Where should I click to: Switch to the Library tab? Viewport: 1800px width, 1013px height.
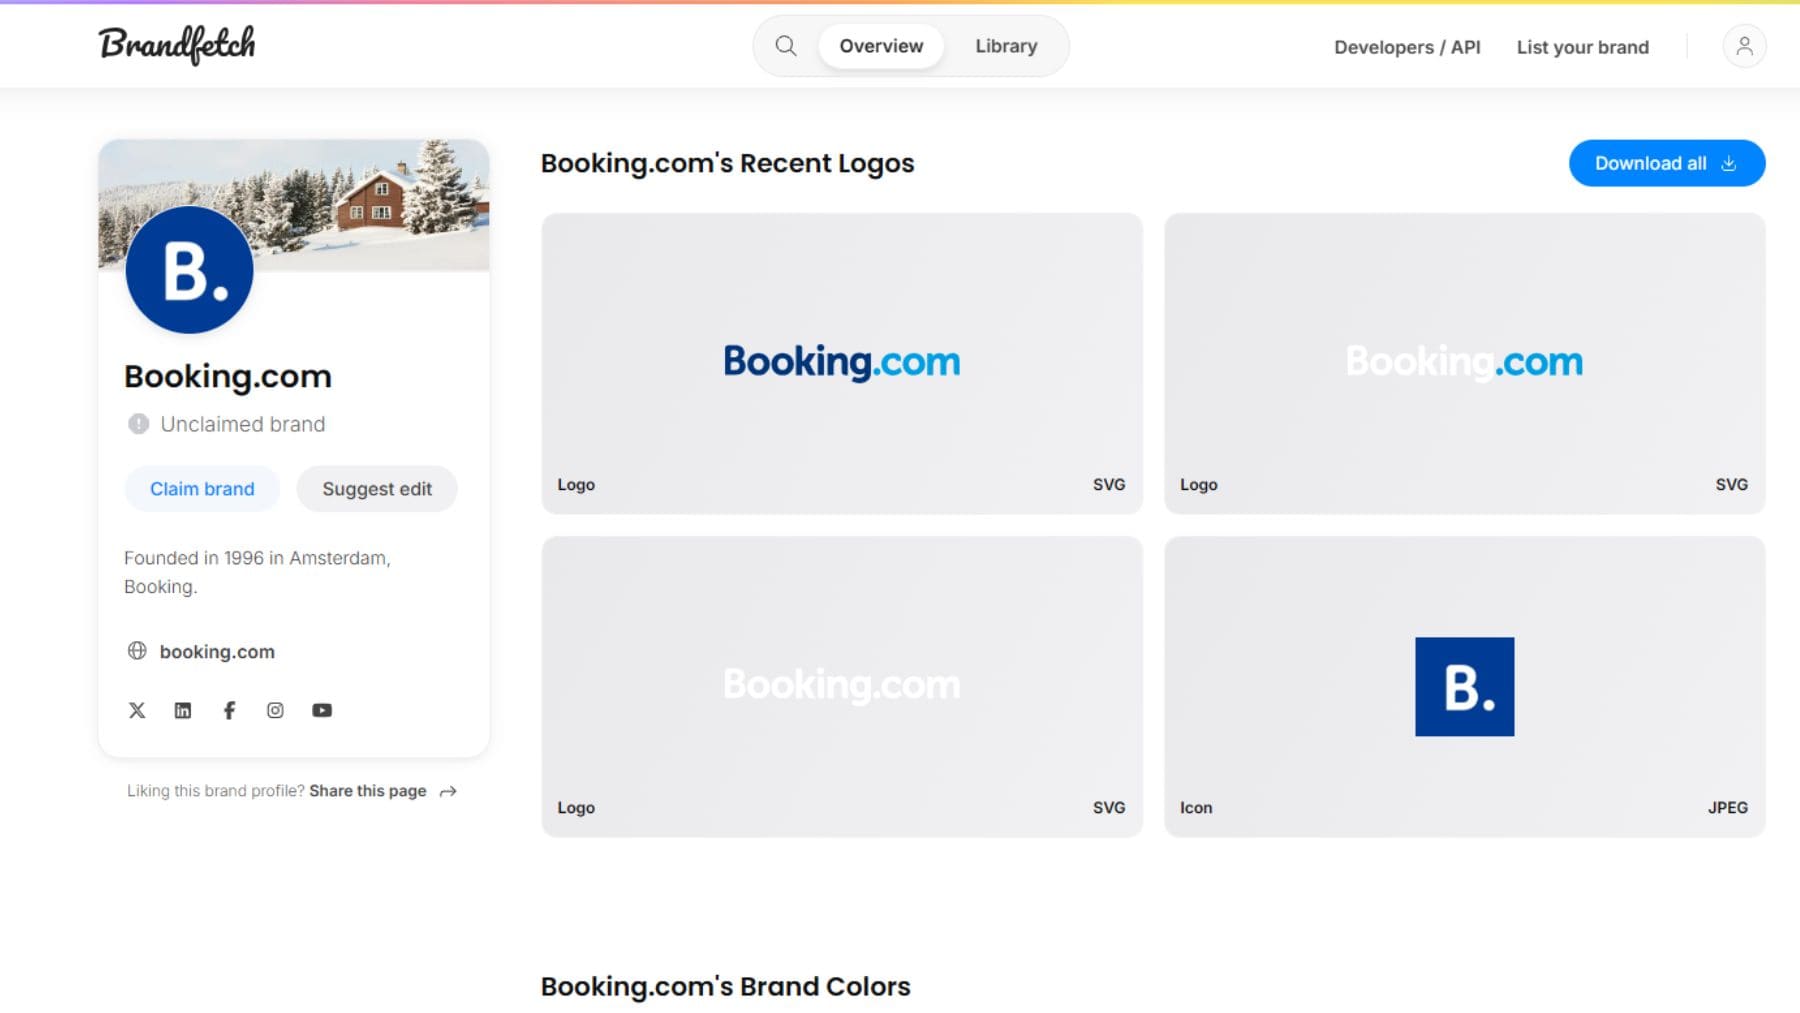(1005, 46)
